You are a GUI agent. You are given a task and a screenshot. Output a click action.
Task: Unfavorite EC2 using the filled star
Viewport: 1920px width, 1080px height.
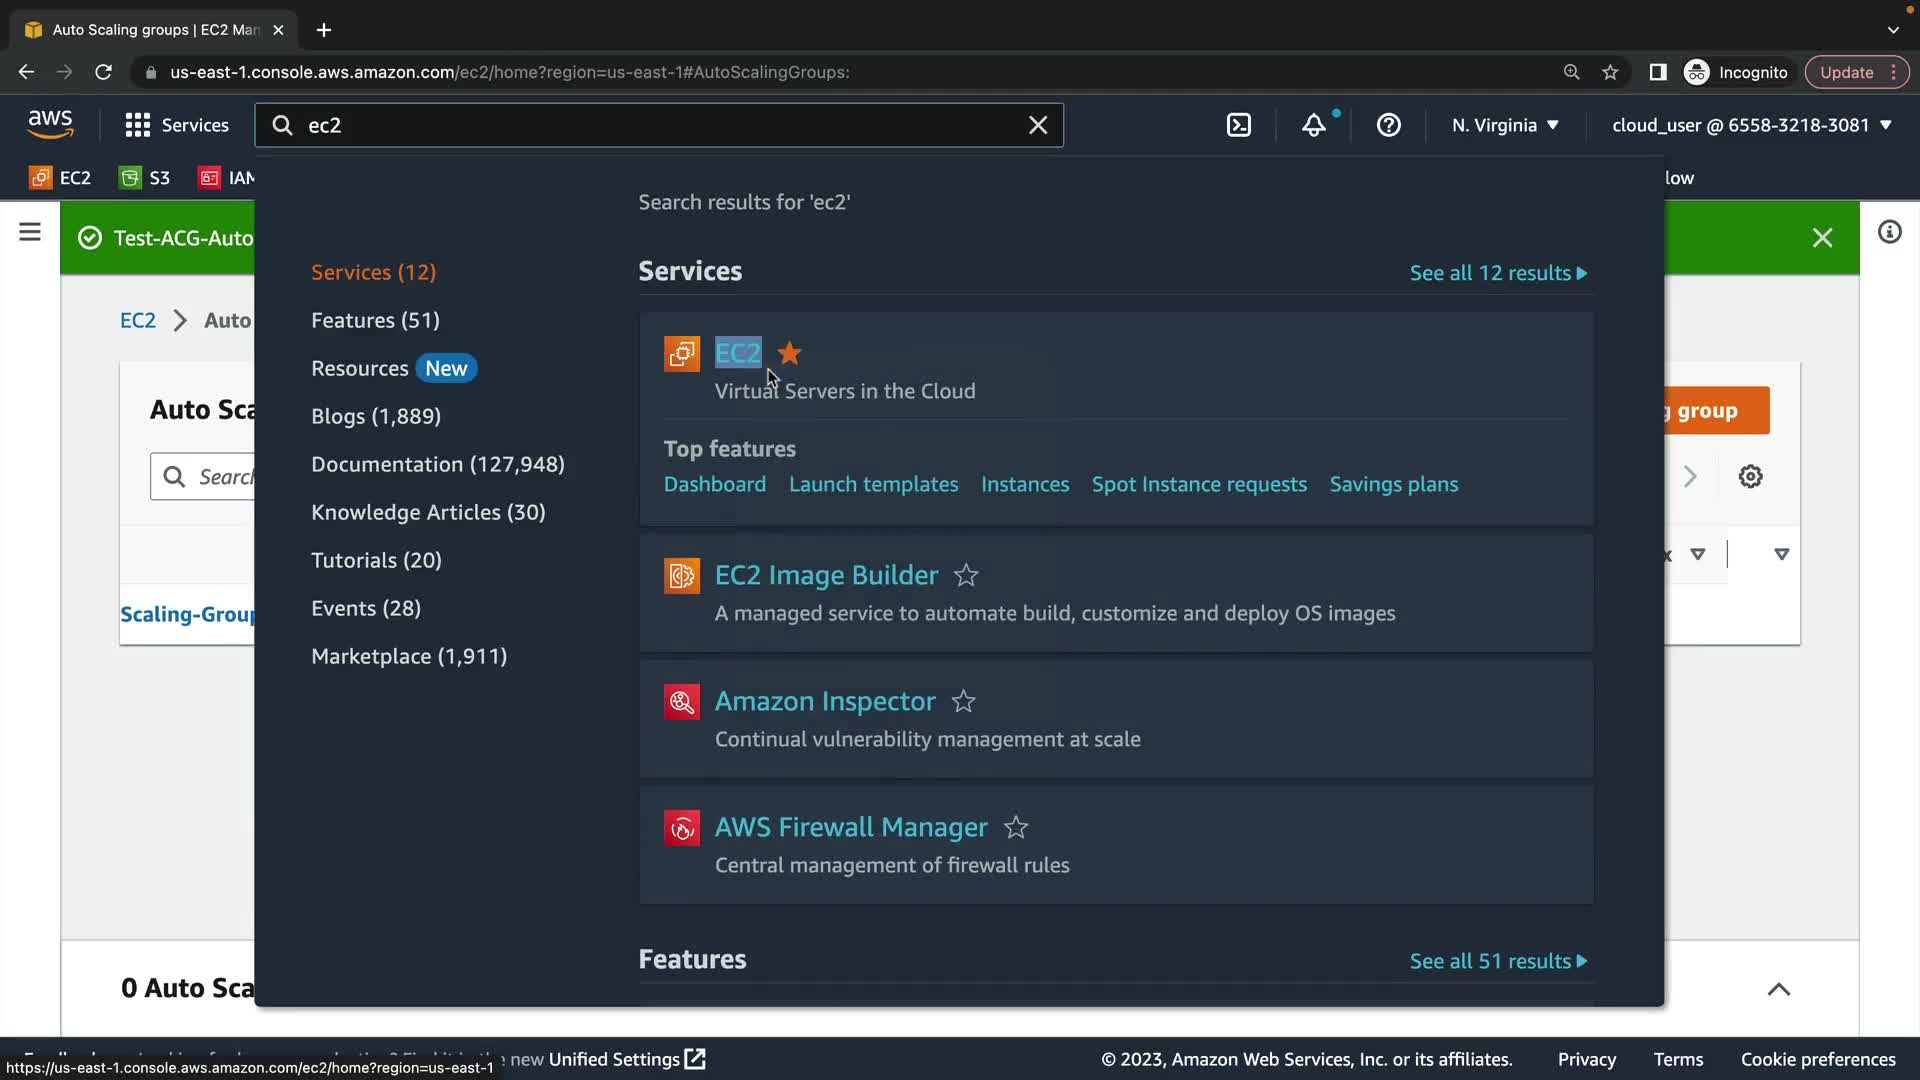click(789, 353)
